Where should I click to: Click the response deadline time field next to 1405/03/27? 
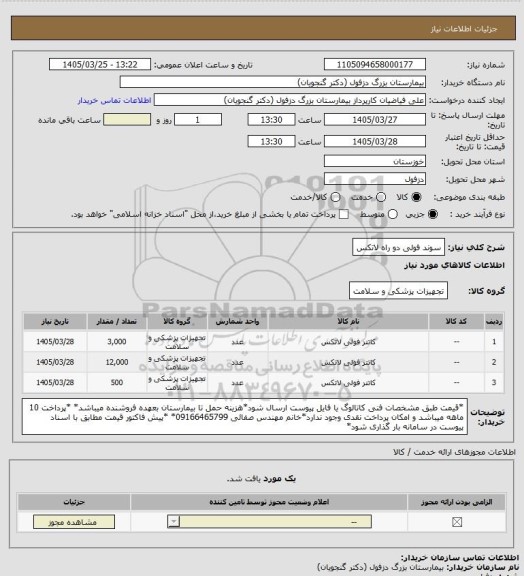(x=272, y=120)
